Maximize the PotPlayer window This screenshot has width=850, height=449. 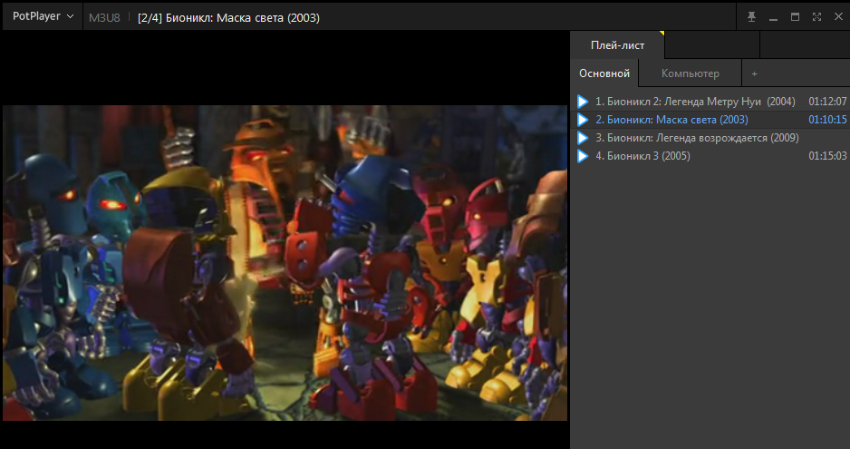(x=795, y=17)
